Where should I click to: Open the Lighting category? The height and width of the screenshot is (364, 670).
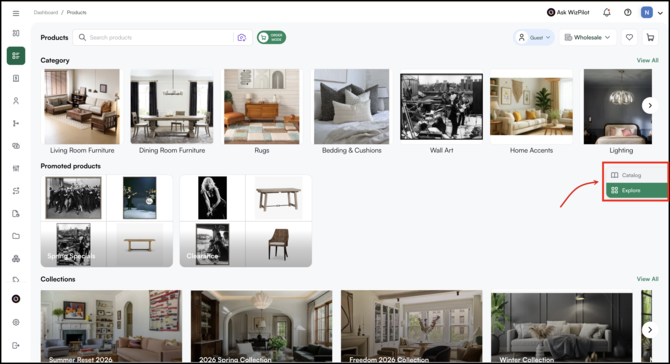(618, 112)
